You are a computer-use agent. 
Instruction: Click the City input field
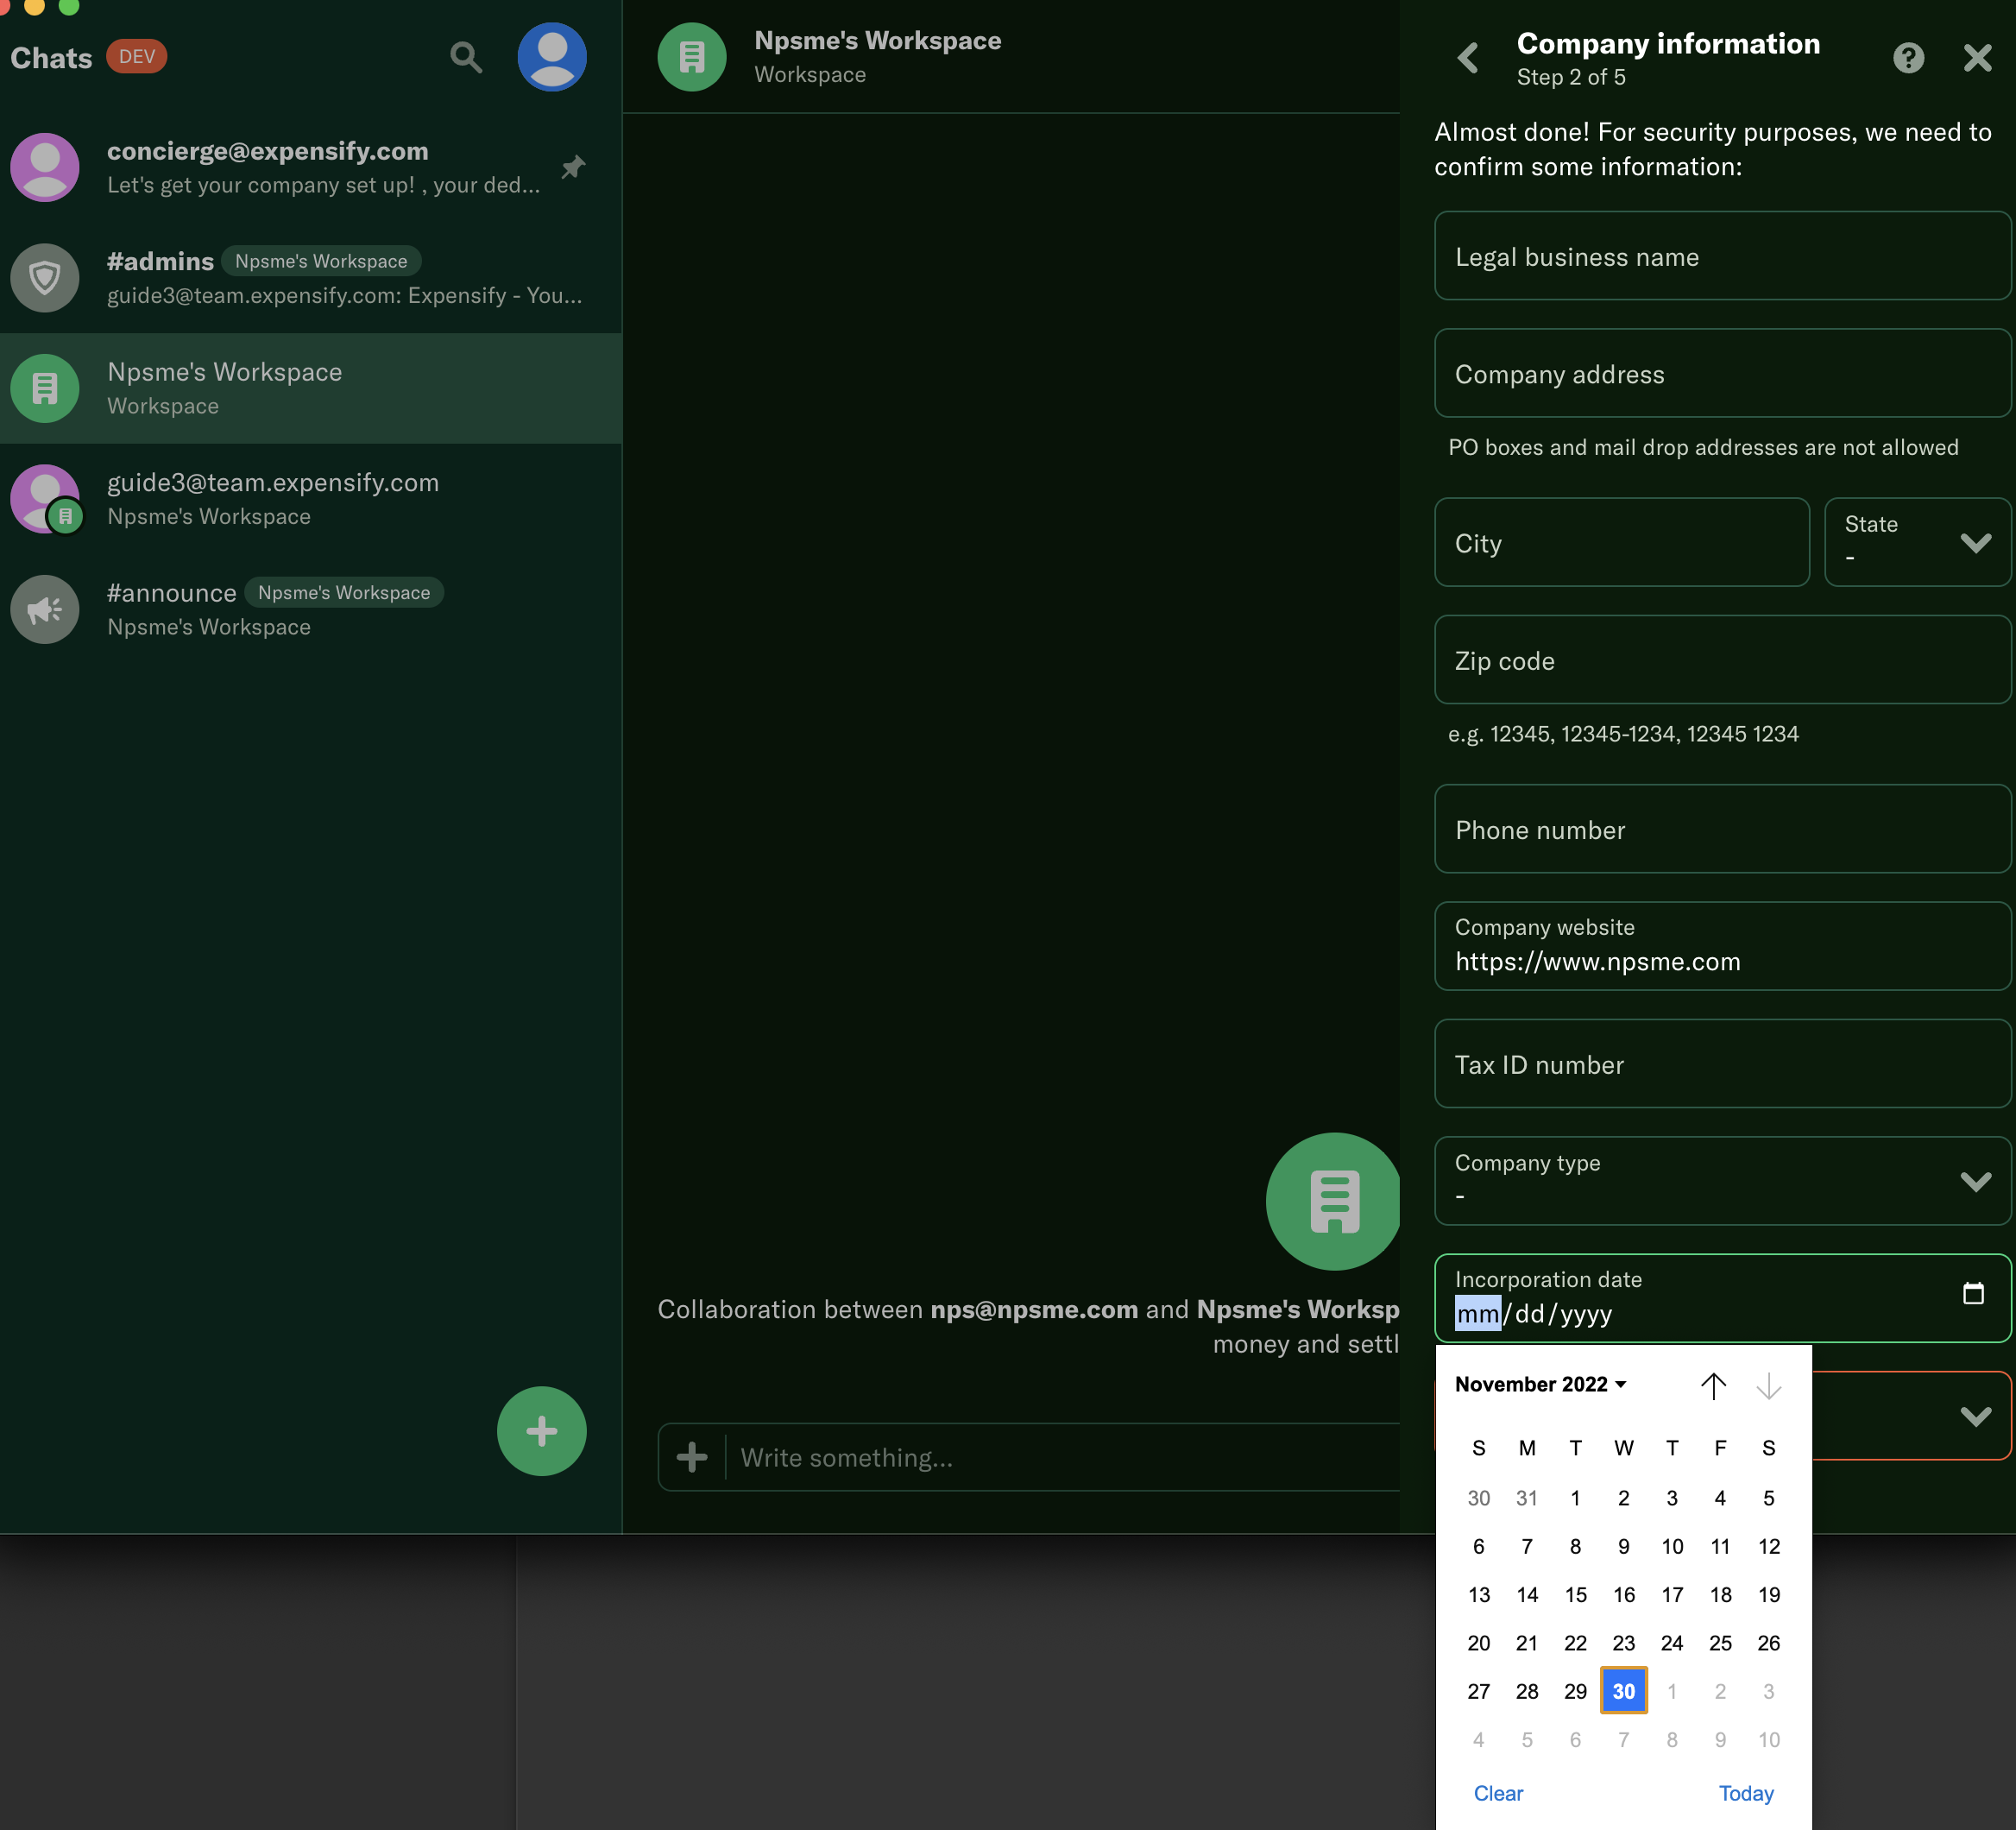click(x=1621, y=542)
